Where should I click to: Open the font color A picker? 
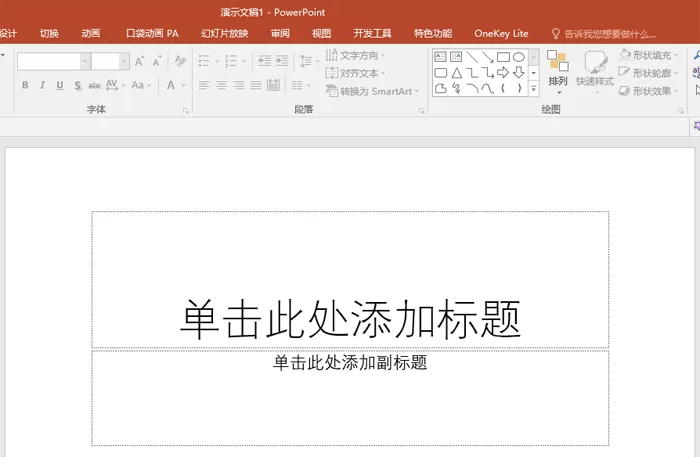[x=171, y=85]
